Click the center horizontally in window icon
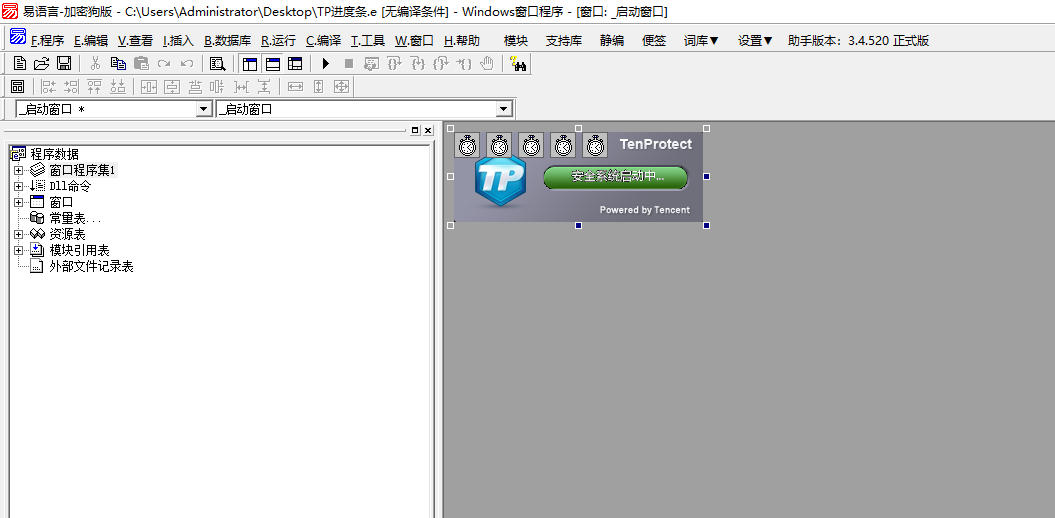Viewport: 1055px width, 518px height. coord(149,86)
